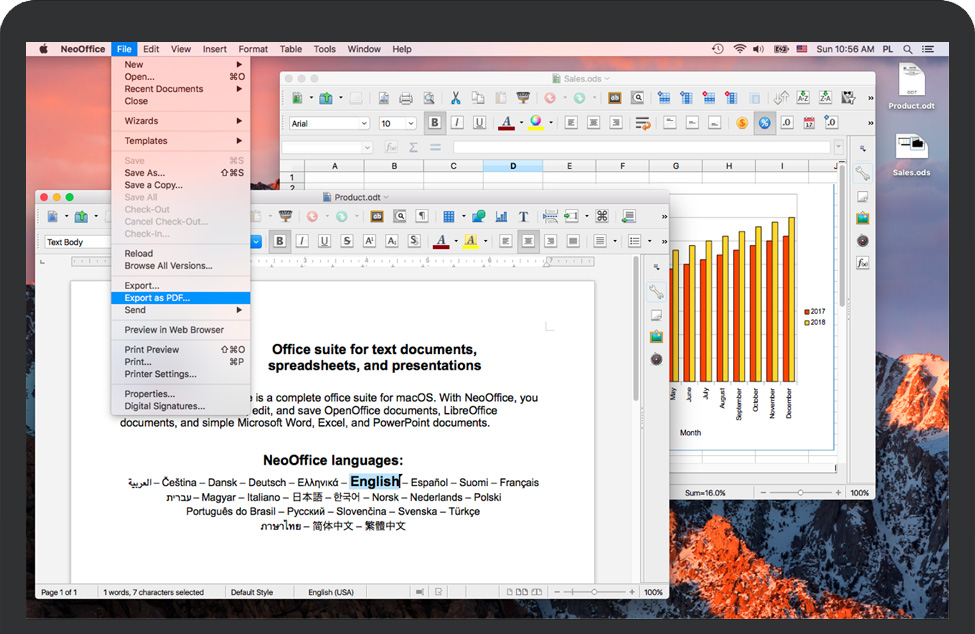Toggle Bold in the Product.odt formatting toolbar
Image resolution: width=975 pixels, height=634 pixels.
(x=280, y=241)
